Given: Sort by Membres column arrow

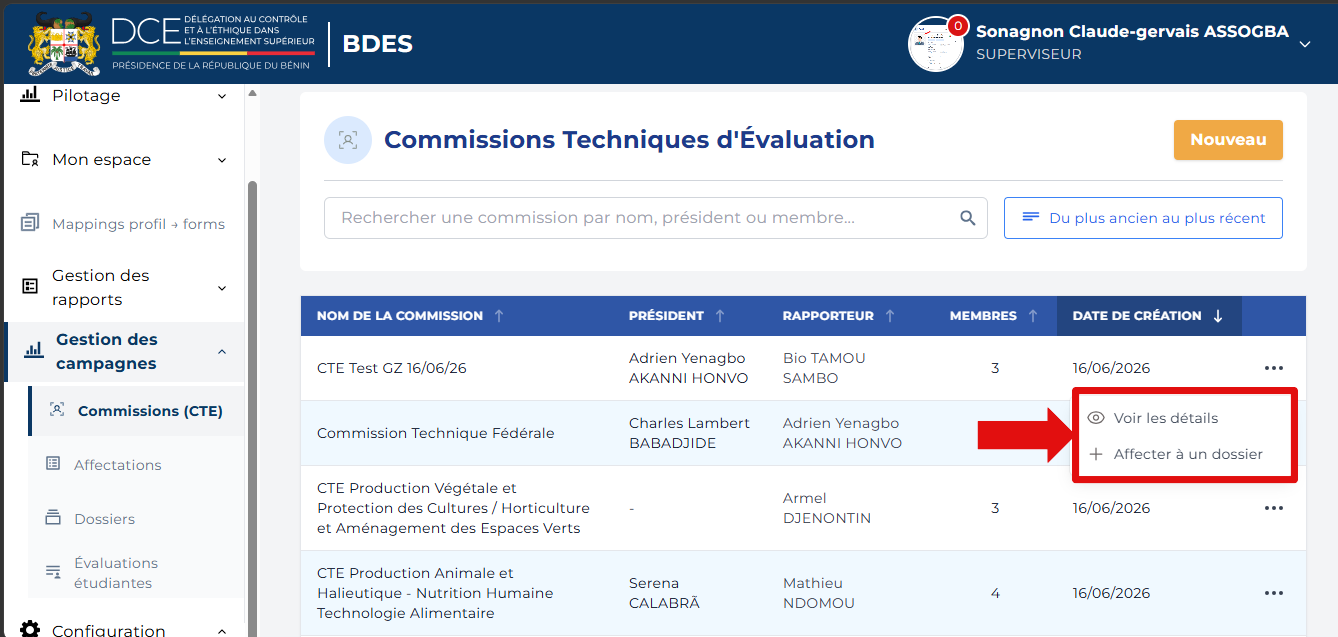Looking at the screenshot, I should tap(1033, 316).
